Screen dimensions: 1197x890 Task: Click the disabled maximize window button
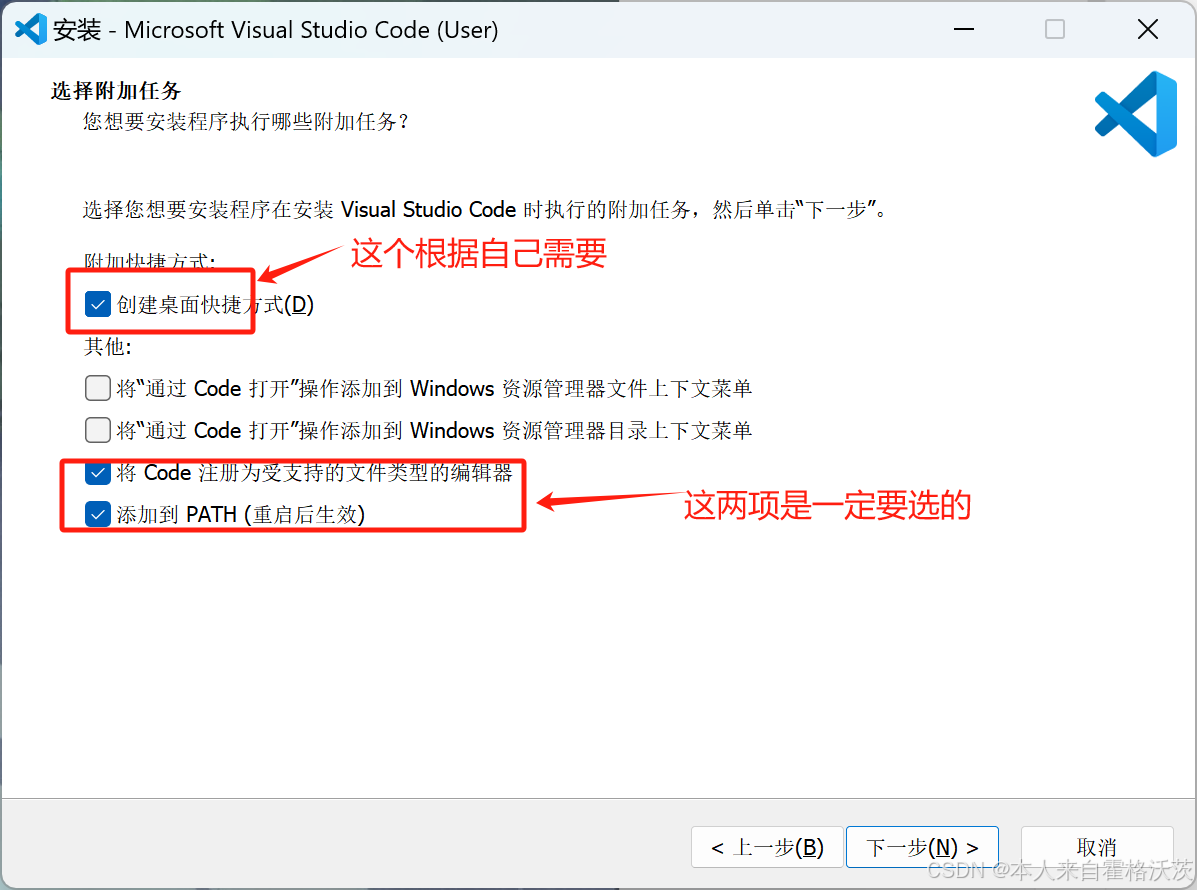coord(1055,30)
